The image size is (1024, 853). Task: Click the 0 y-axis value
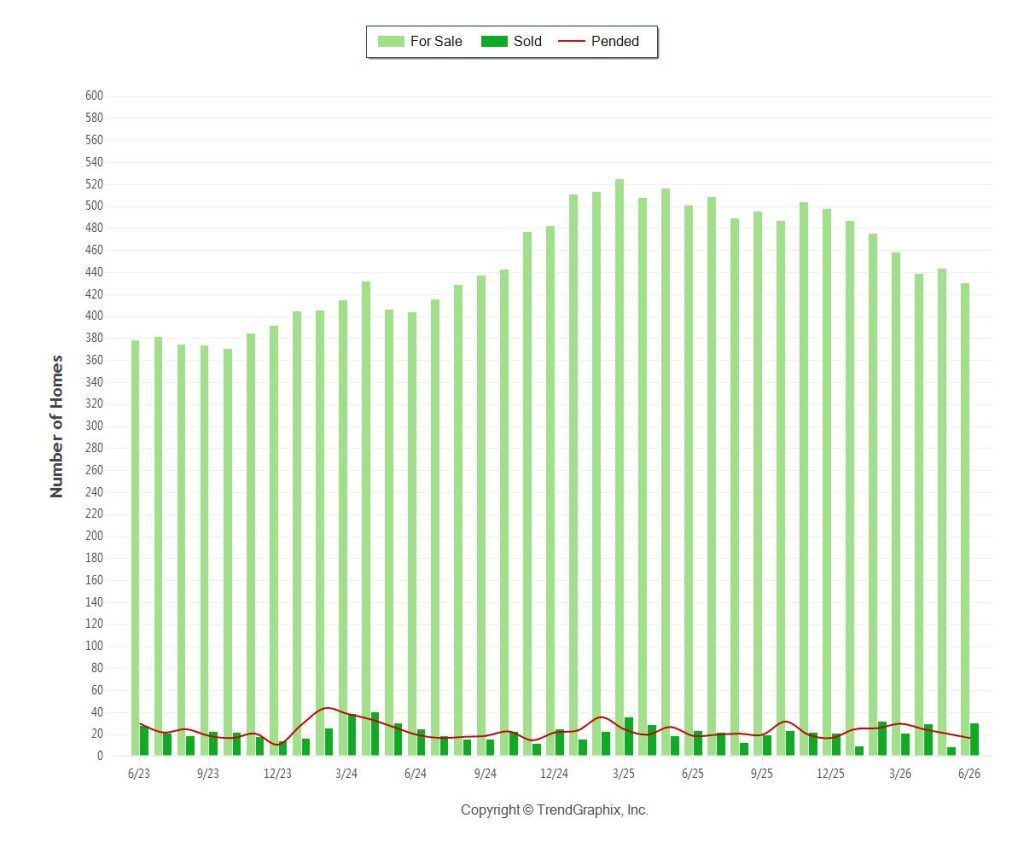(100, 756)
